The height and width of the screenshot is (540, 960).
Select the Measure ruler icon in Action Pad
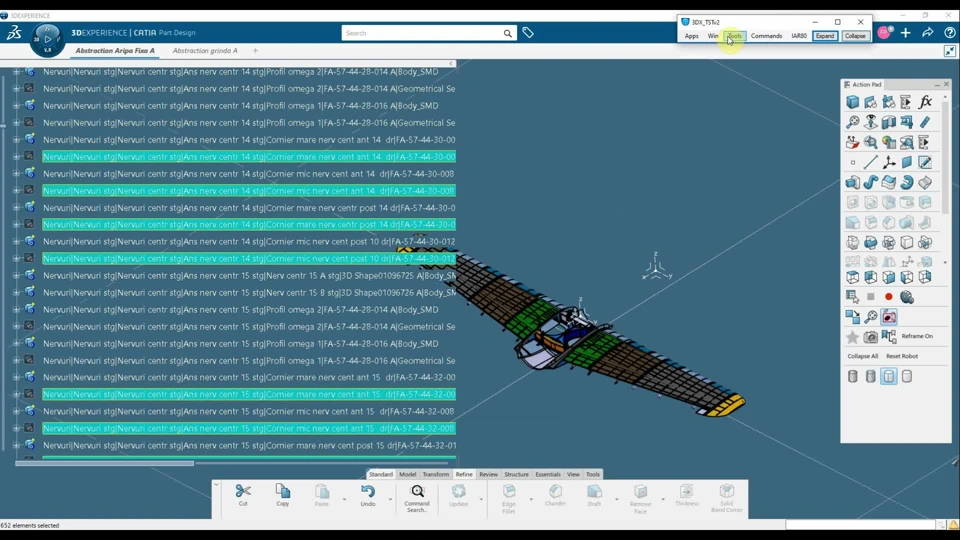coord(925,122)
